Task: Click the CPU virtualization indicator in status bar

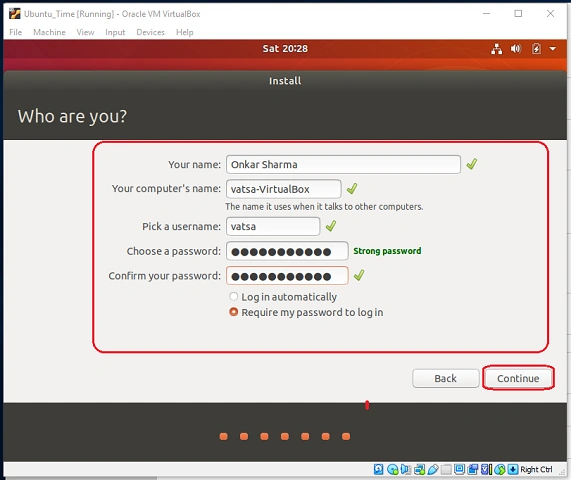Action: click(486, 469)
